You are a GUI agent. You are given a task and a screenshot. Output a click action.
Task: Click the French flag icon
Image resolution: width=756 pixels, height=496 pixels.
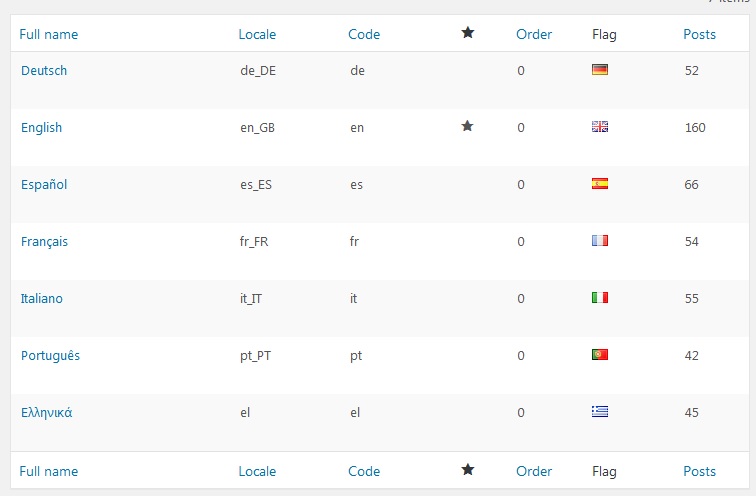pos(600,241)
